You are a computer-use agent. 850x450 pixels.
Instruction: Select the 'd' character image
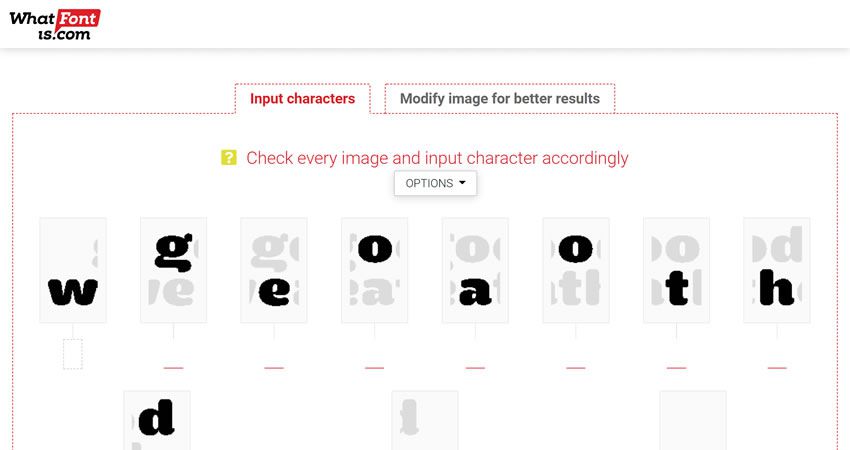(x=157, y=418)
